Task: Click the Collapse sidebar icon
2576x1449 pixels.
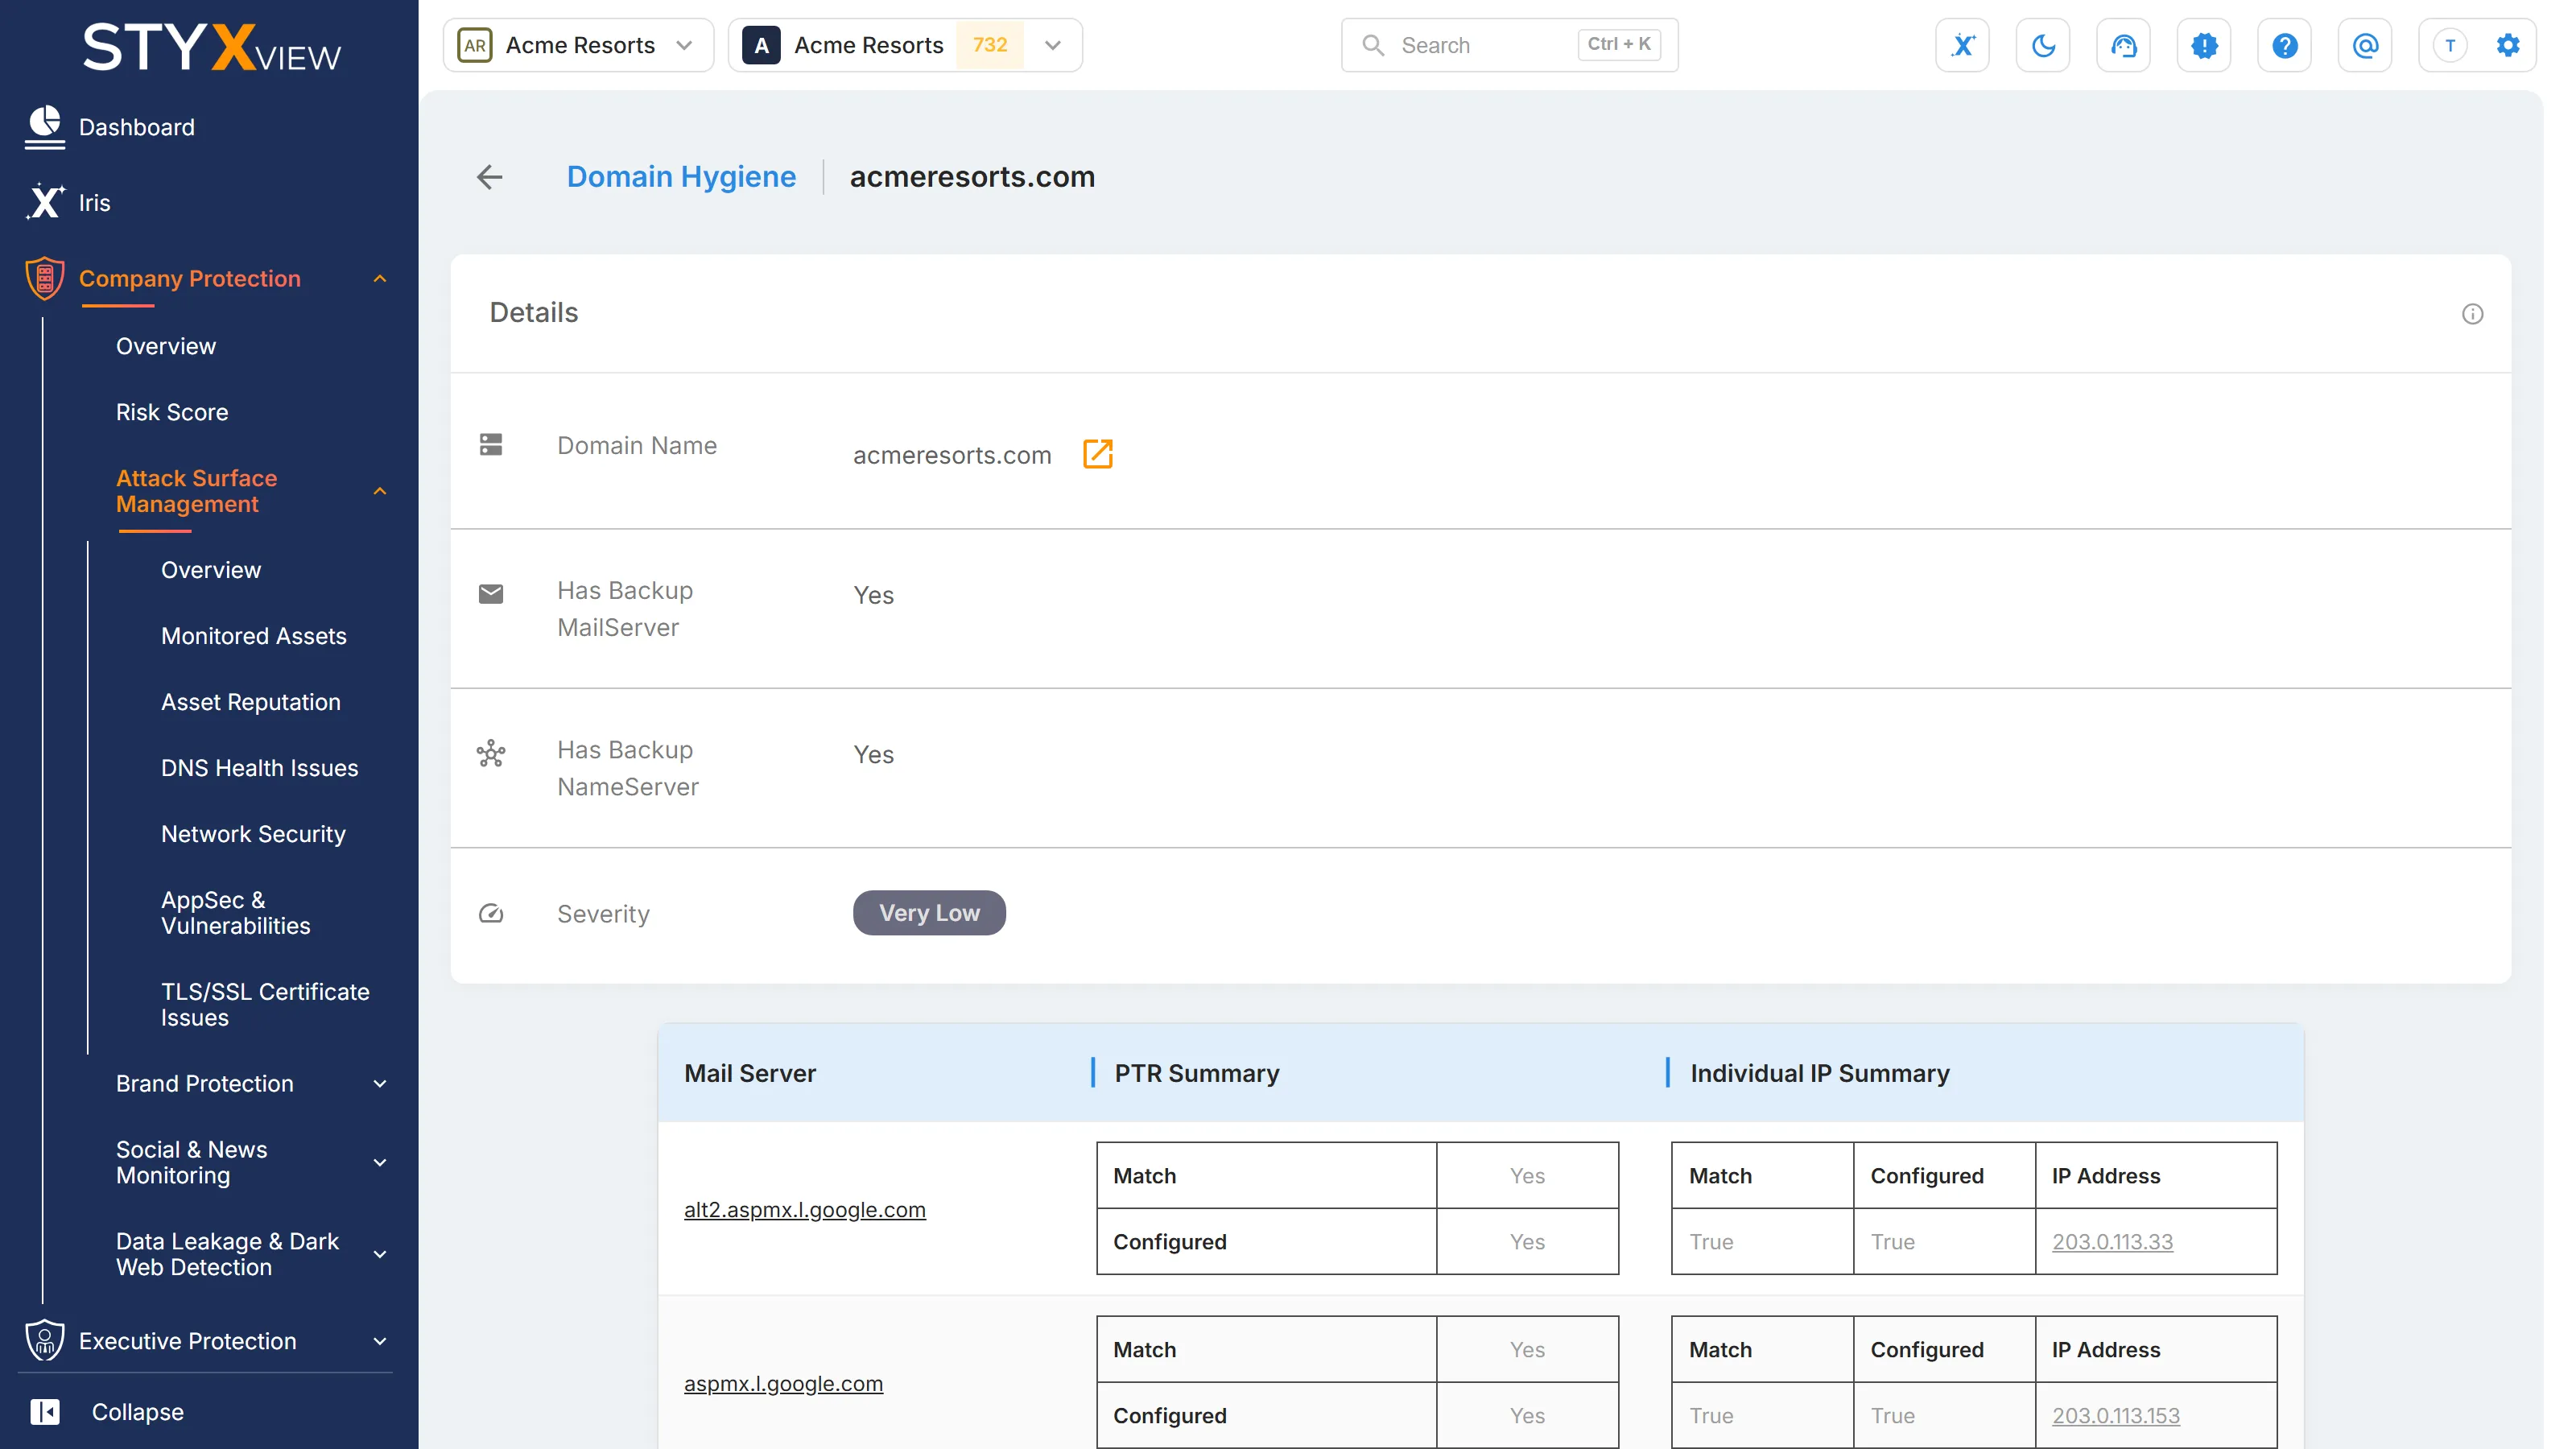Action: coord(45,1411)
